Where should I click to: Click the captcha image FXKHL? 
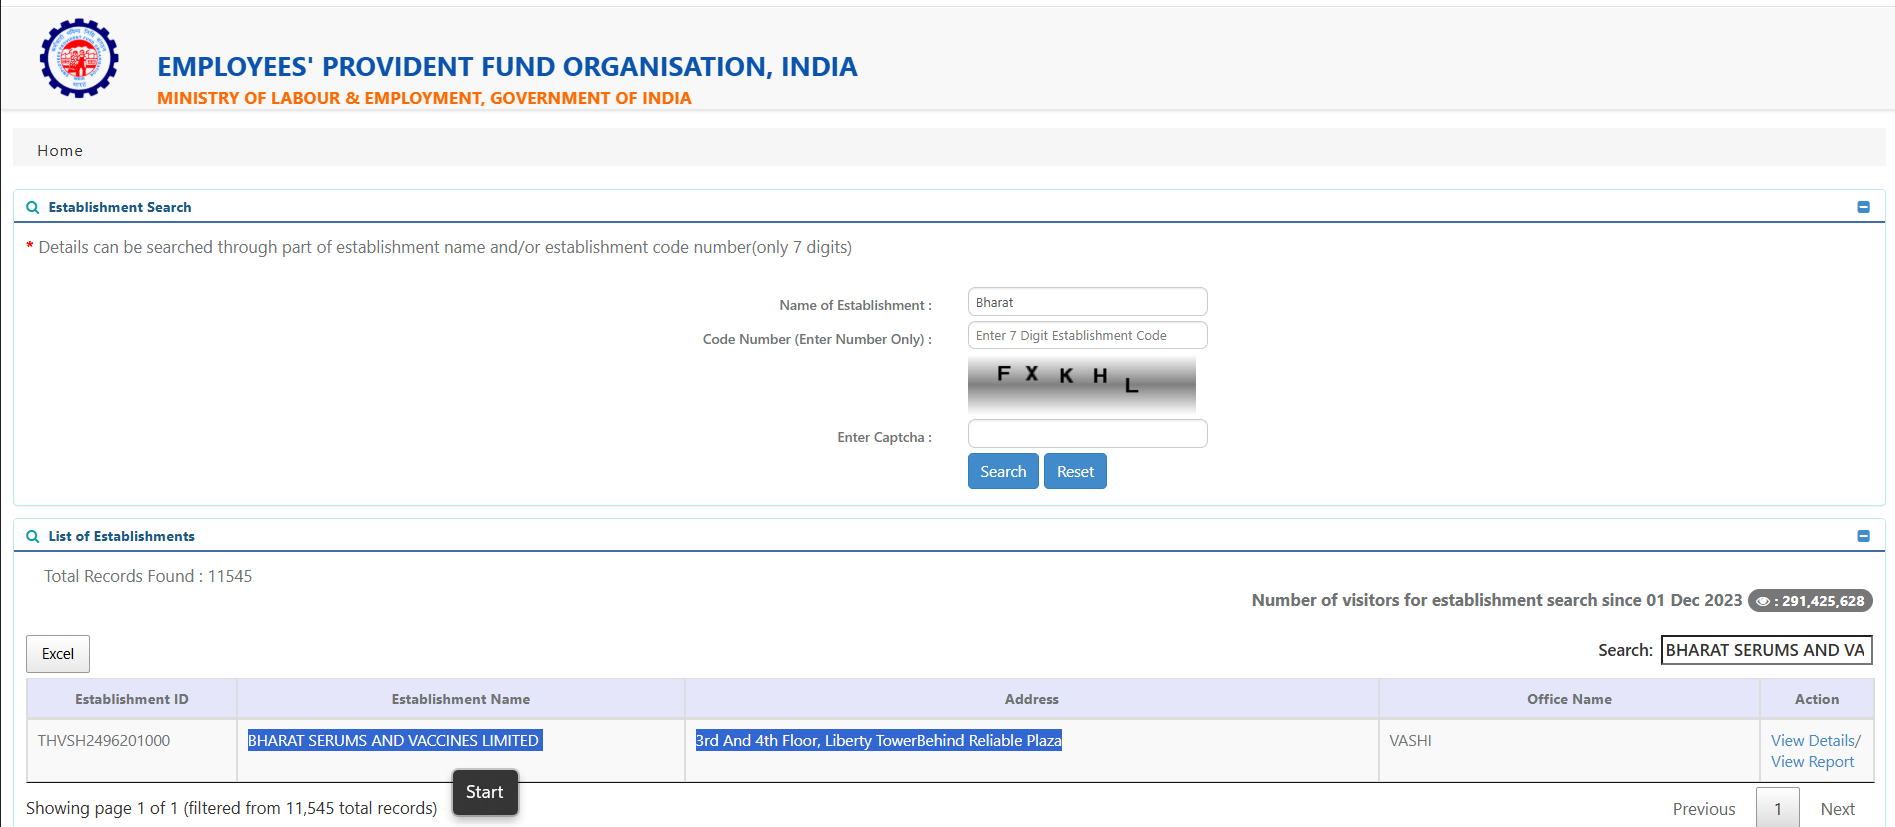pyautogui.click(x=1082, y=385)
